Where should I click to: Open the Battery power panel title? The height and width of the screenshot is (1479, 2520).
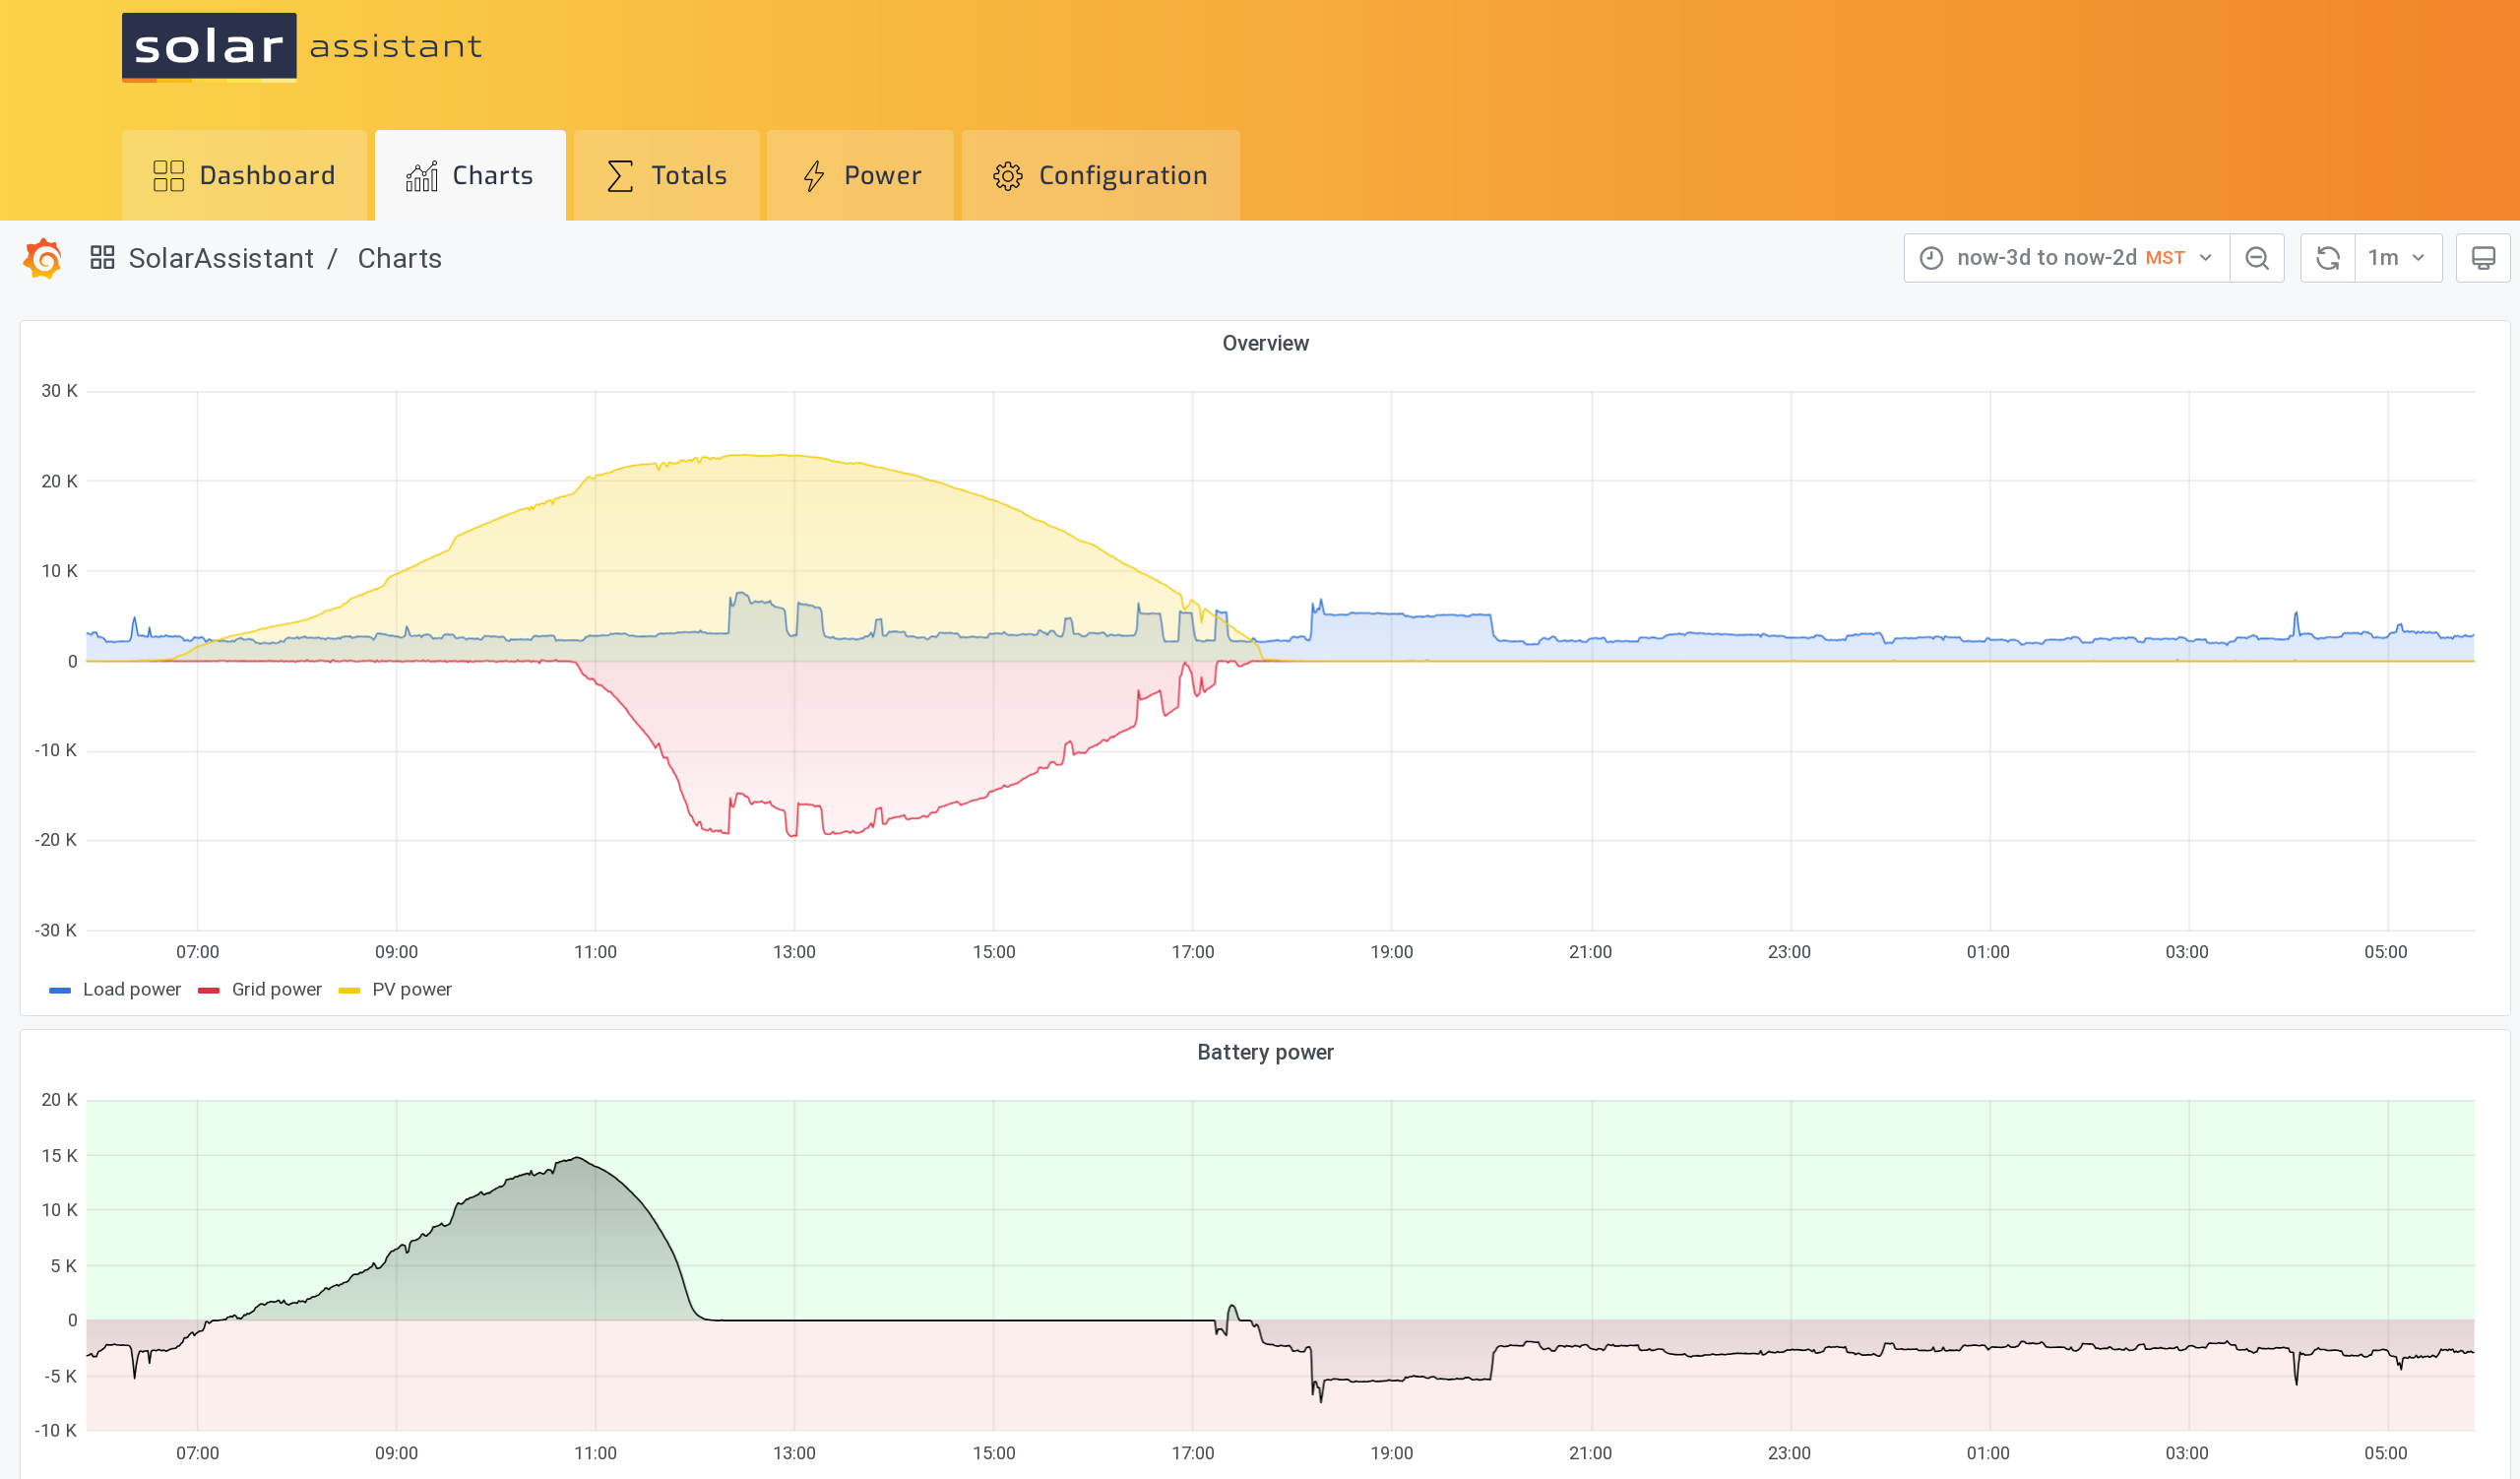pyautogui.click(x=1264, y=1052)
